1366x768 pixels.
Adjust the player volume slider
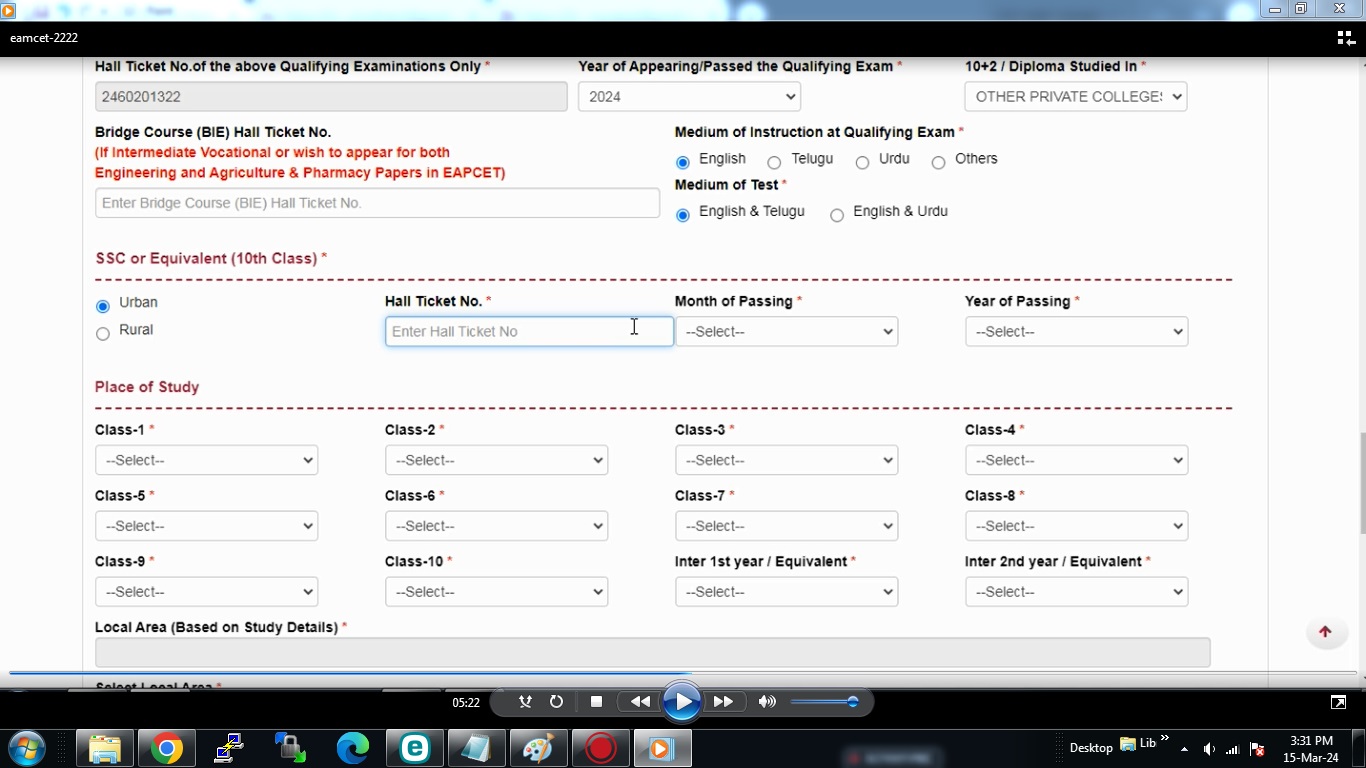click(x=825, y=702)
